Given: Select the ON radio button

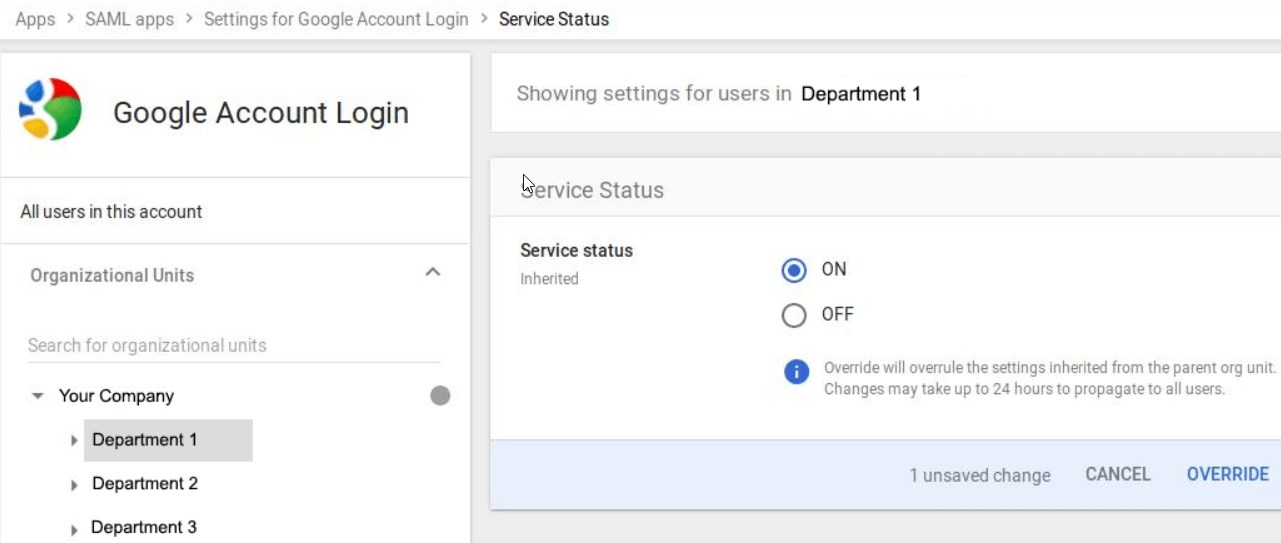Looking at the screenshot, I should coord(794,270).
